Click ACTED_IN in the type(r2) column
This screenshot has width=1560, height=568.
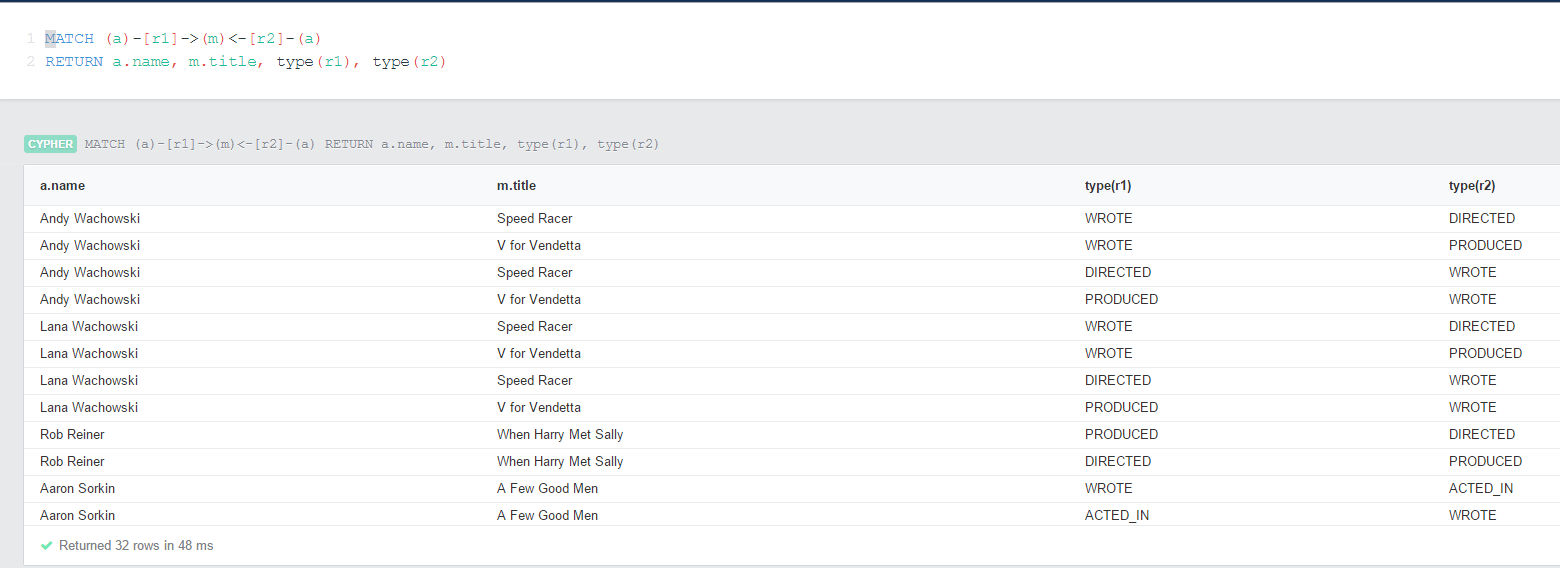click(1480, 488)
